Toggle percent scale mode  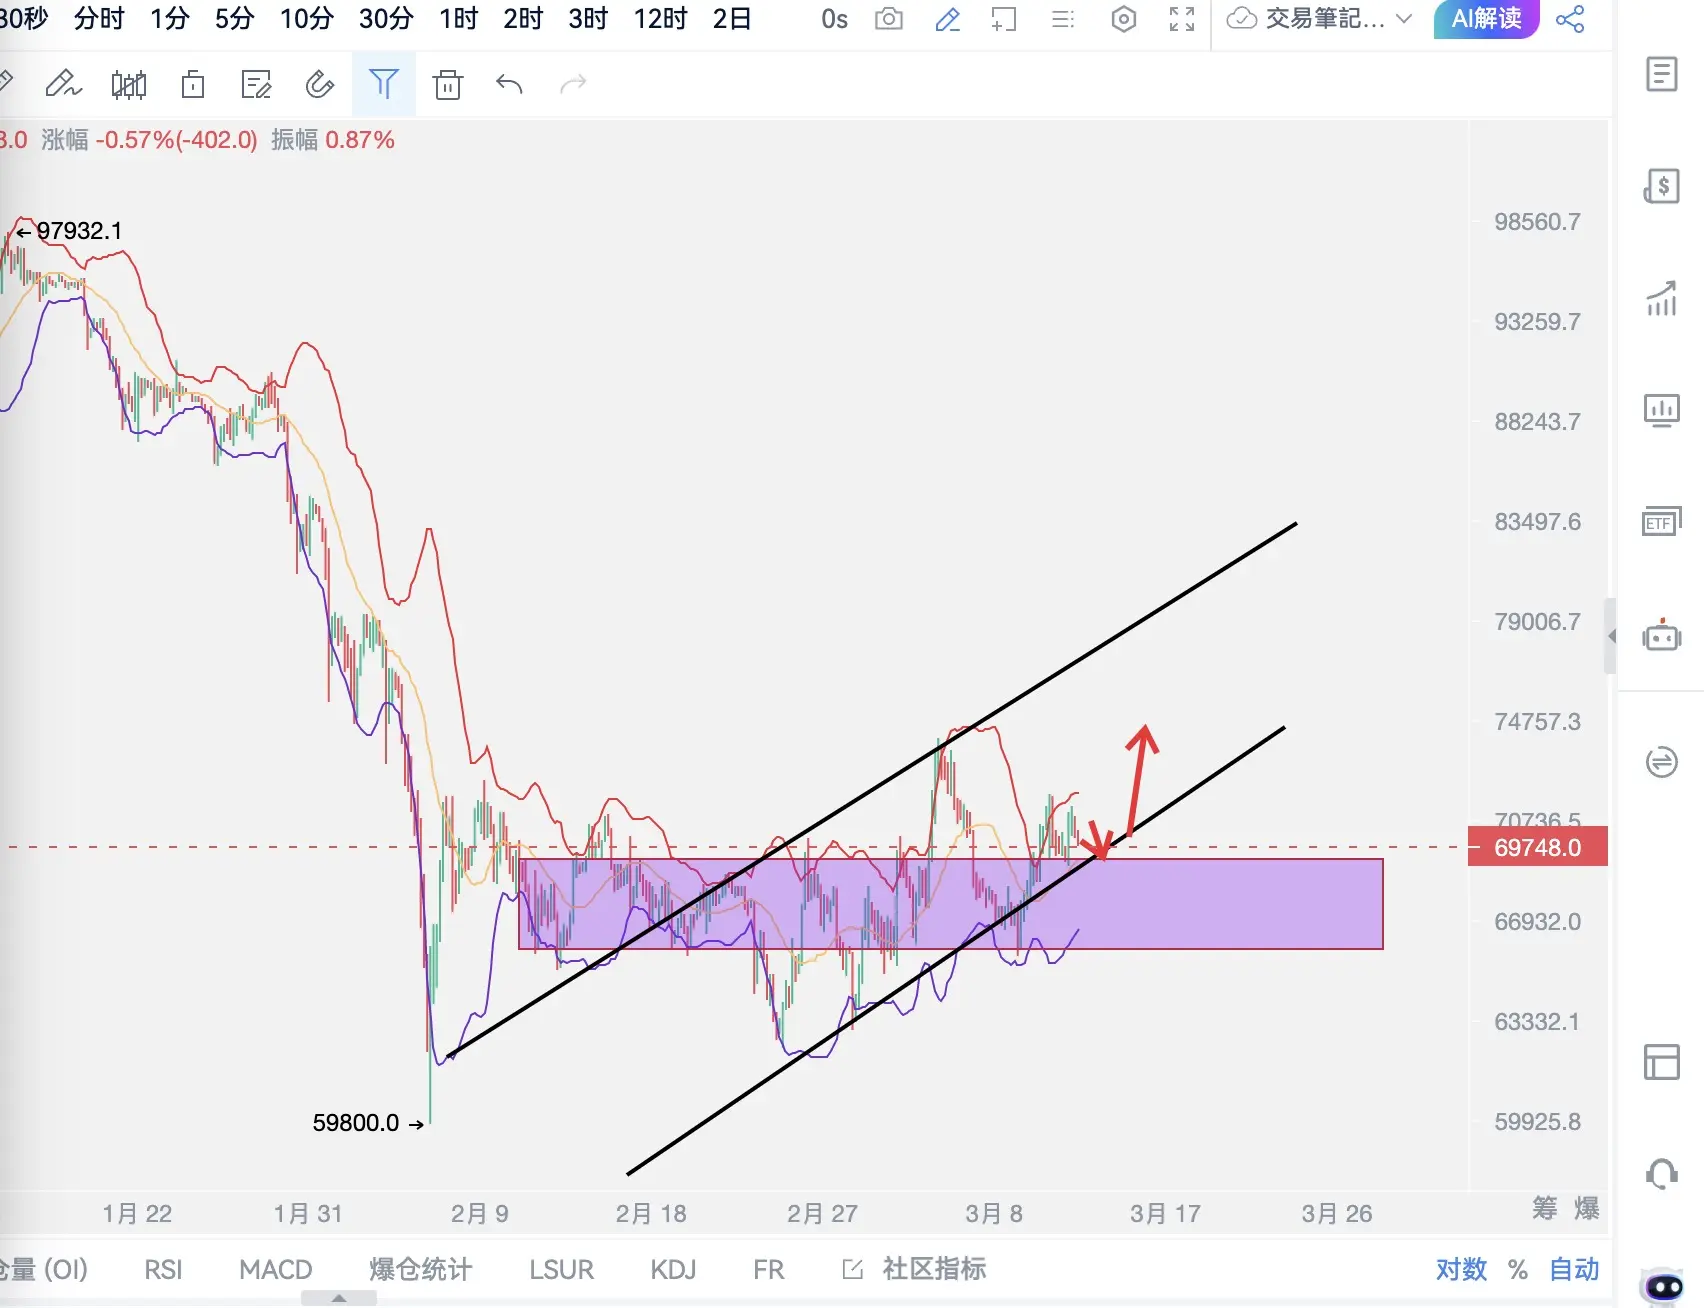tap(1518, 1270)
